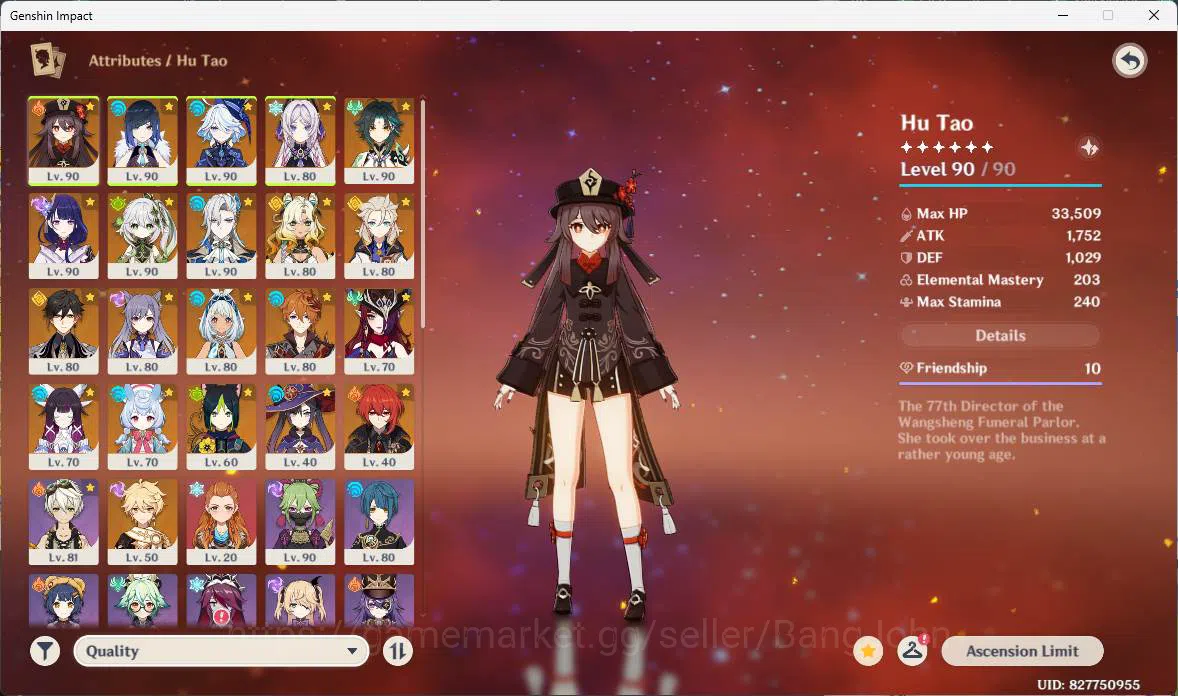Click the Elemental Mastery 203 stat
The height and width of the screenshot is (696, 1178).
point(1000,280)
